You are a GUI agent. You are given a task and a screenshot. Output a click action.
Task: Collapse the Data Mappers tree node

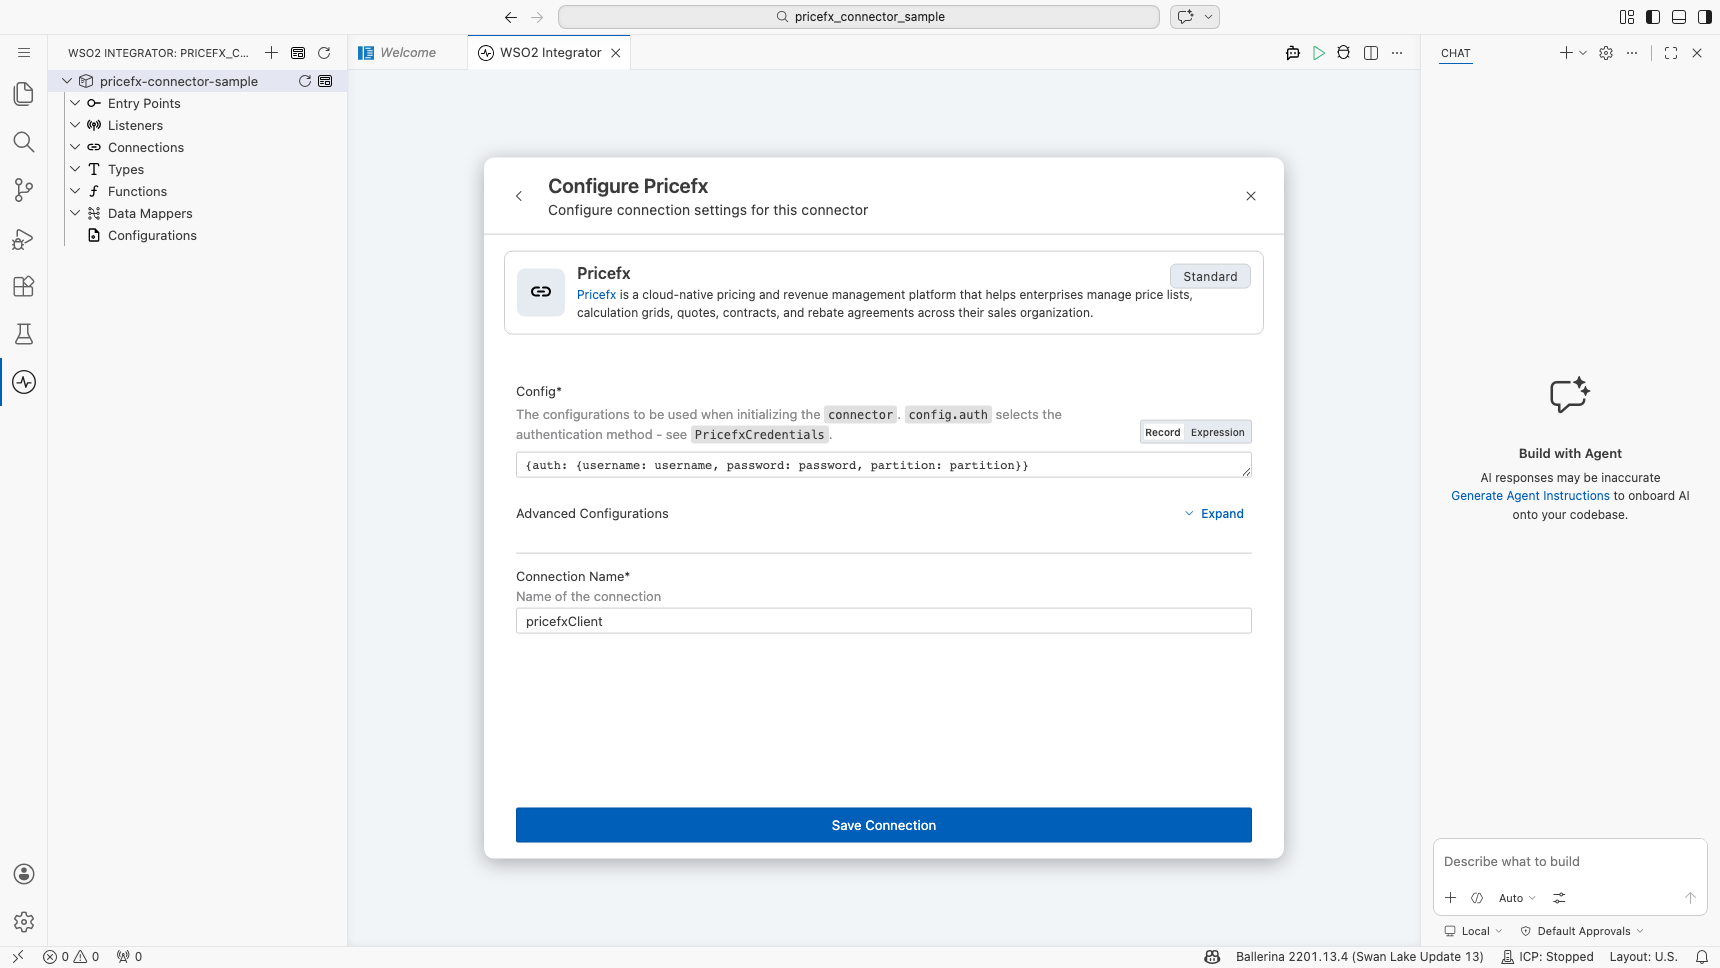(x=75, y=213)
